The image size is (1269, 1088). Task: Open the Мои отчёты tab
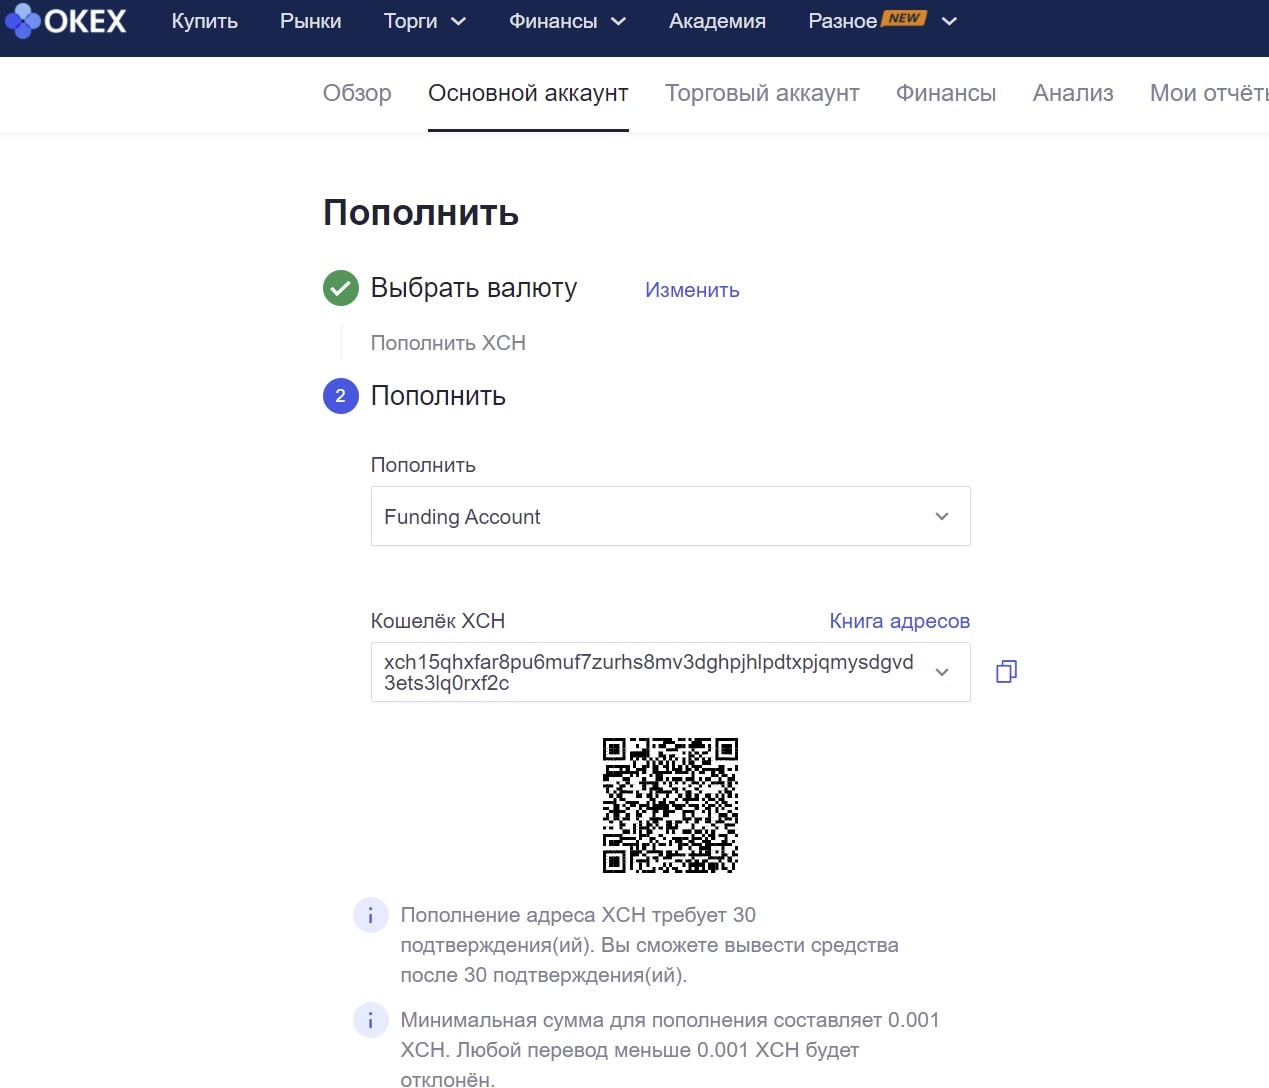click(1209, 93)
